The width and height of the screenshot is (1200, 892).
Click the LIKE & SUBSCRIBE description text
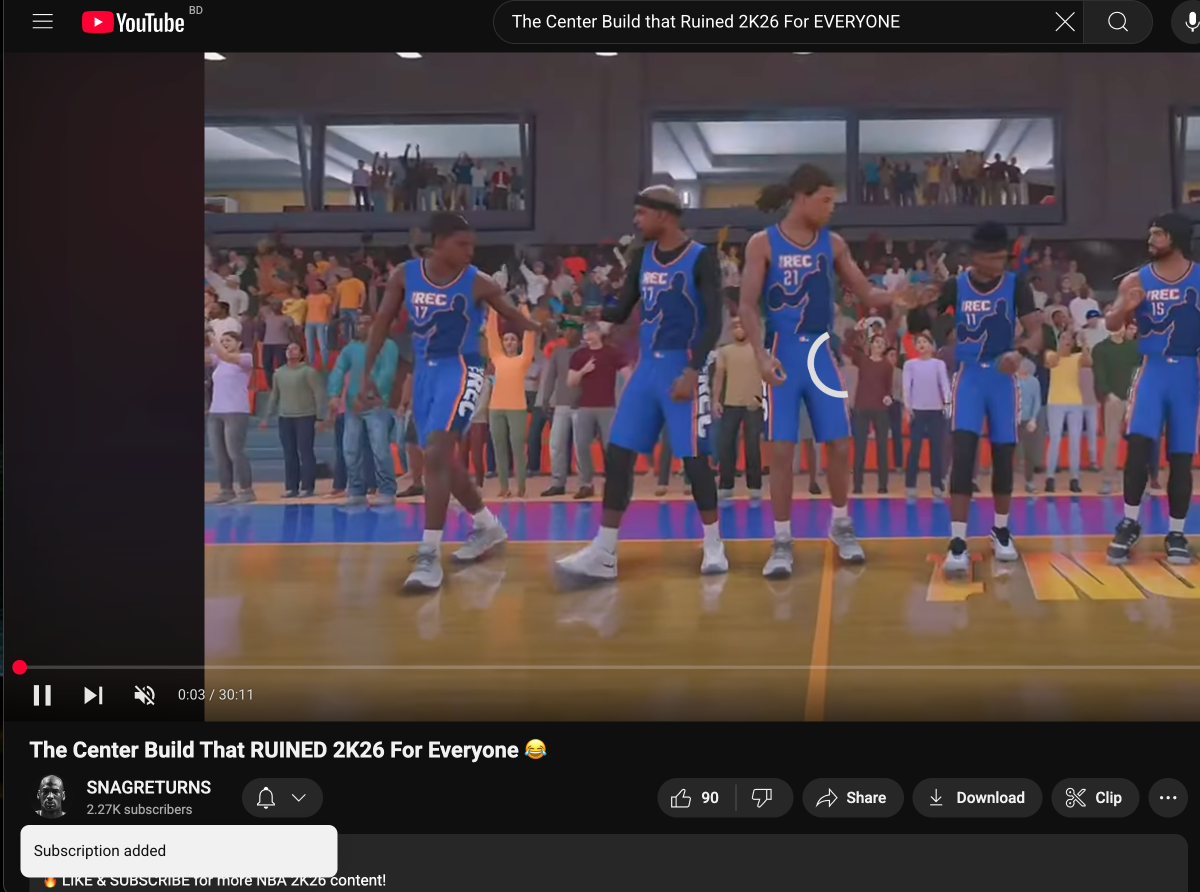click(214, 881)
